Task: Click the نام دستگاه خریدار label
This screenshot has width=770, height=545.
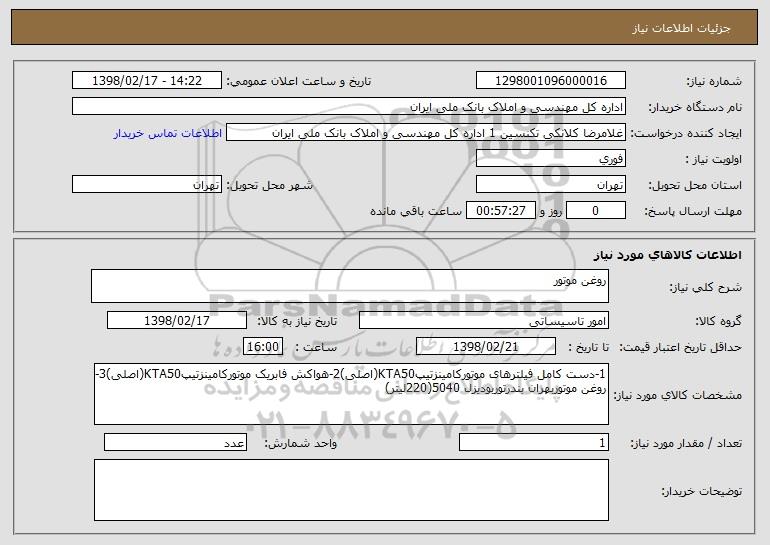Action: click(695, 107)
